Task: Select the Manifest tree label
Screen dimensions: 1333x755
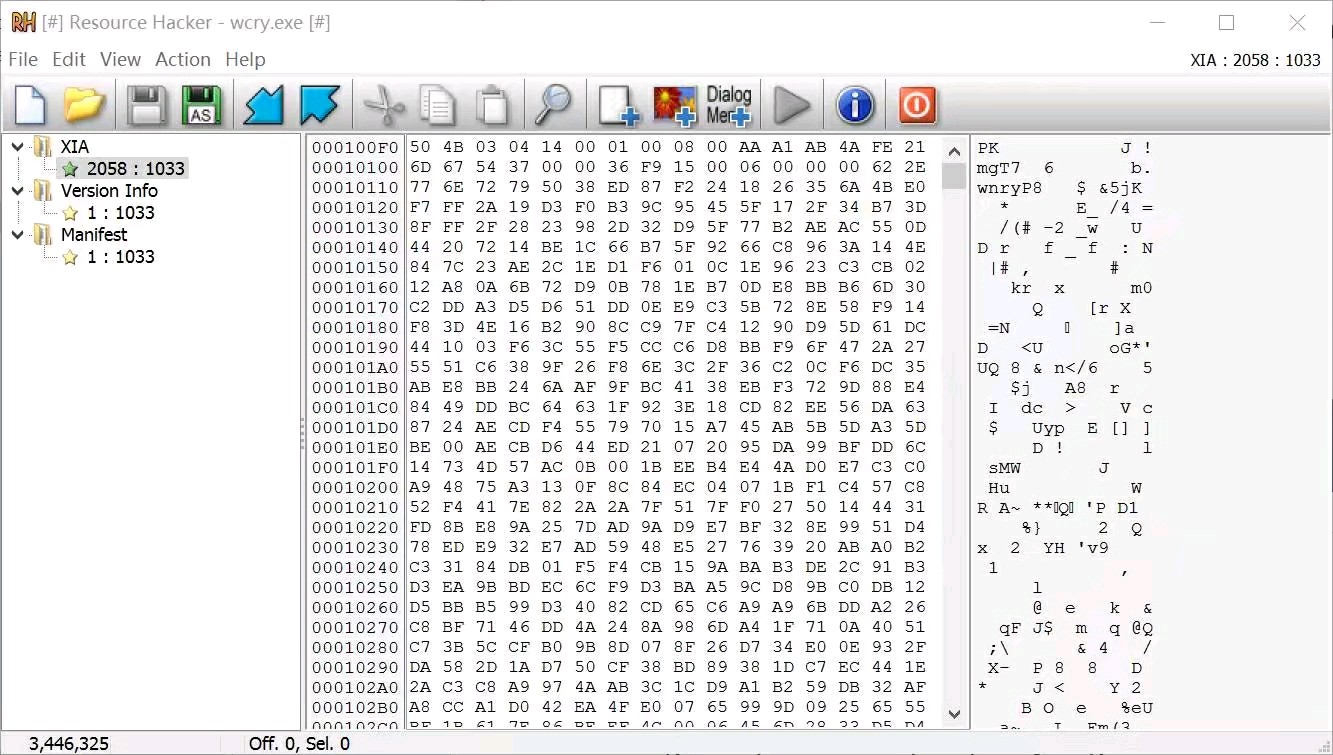Action: [94, 235]
